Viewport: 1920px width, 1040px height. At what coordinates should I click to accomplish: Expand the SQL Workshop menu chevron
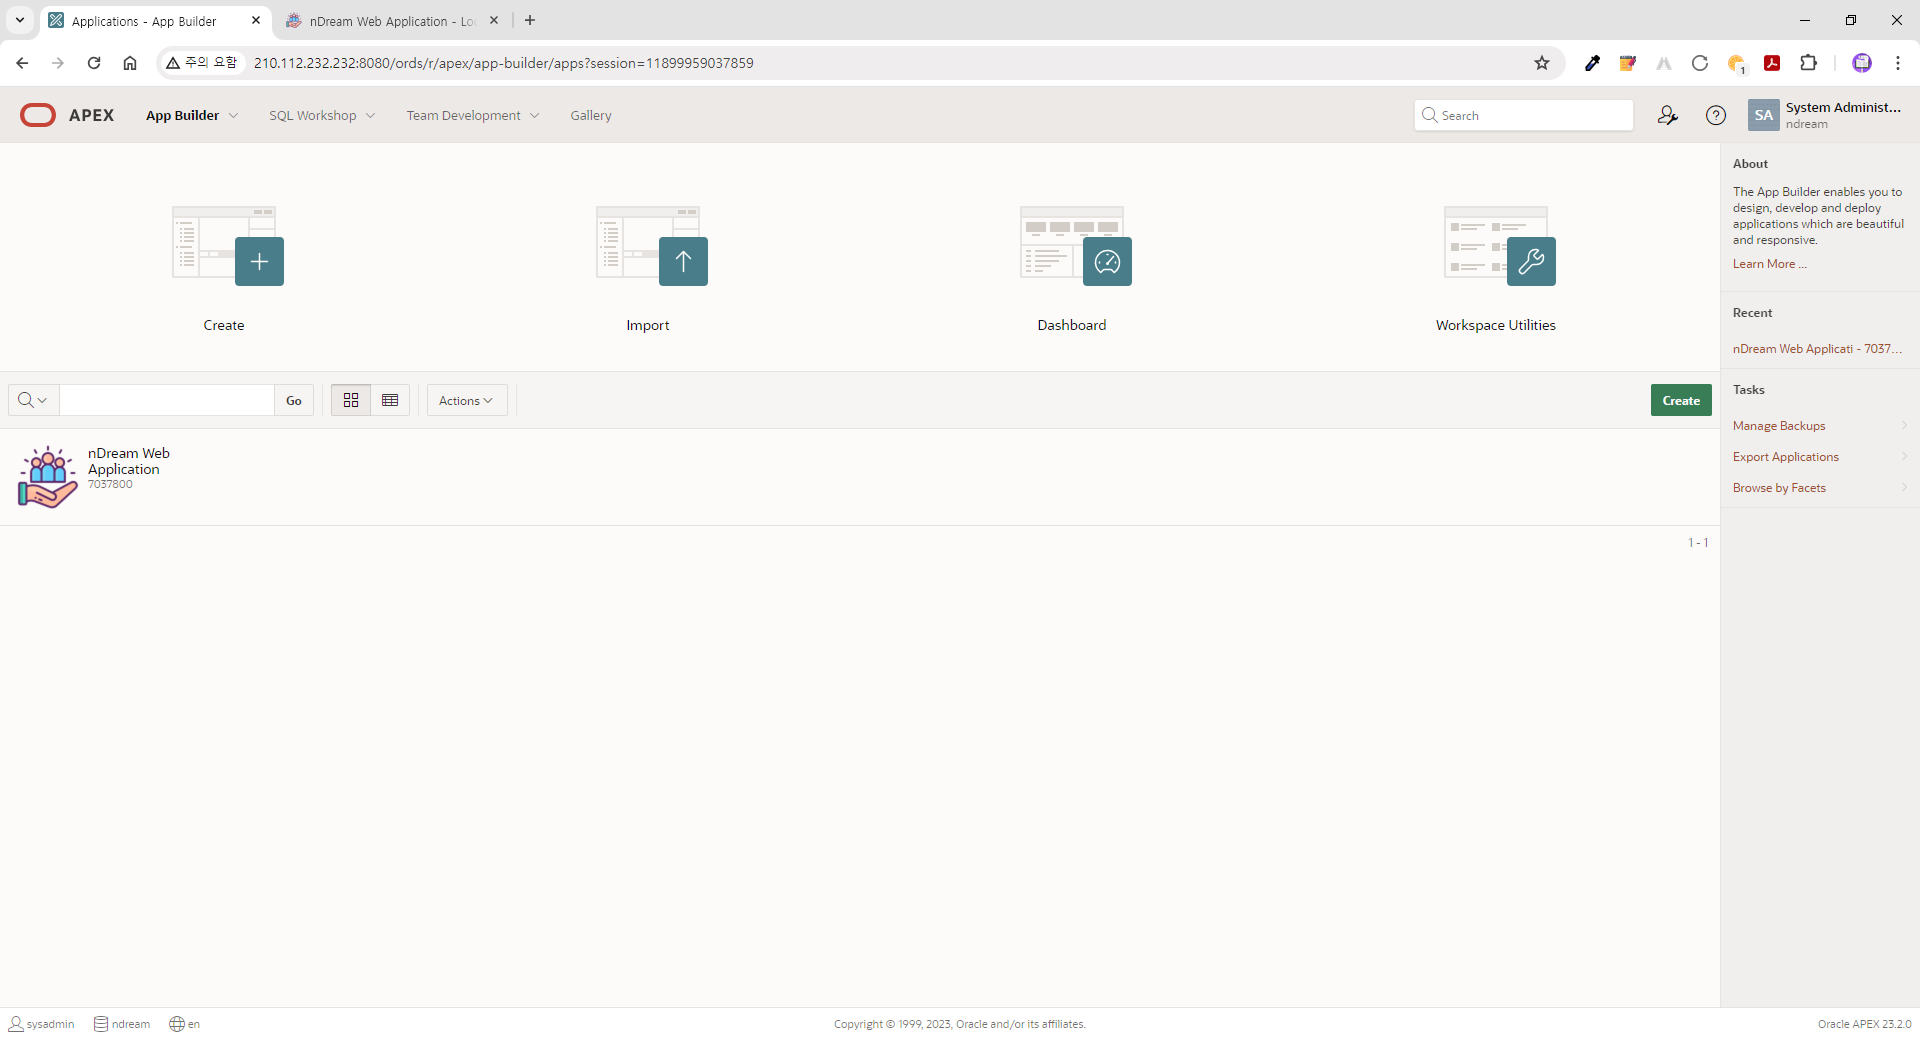click(x=371, y=116)
